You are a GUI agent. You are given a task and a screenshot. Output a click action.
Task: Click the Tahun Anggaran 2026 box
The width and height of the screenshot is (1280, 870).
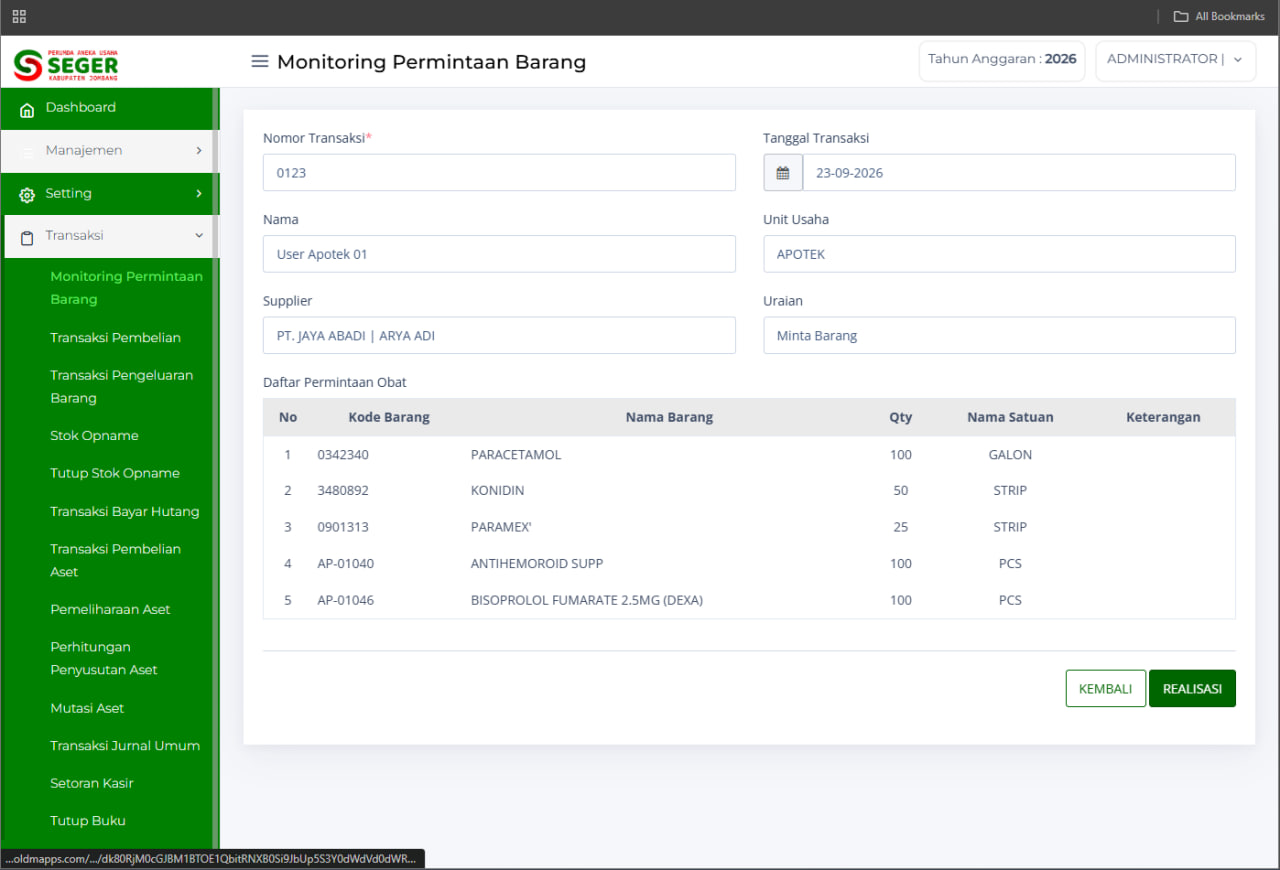pyautogui.click(x=1002, y=60)
